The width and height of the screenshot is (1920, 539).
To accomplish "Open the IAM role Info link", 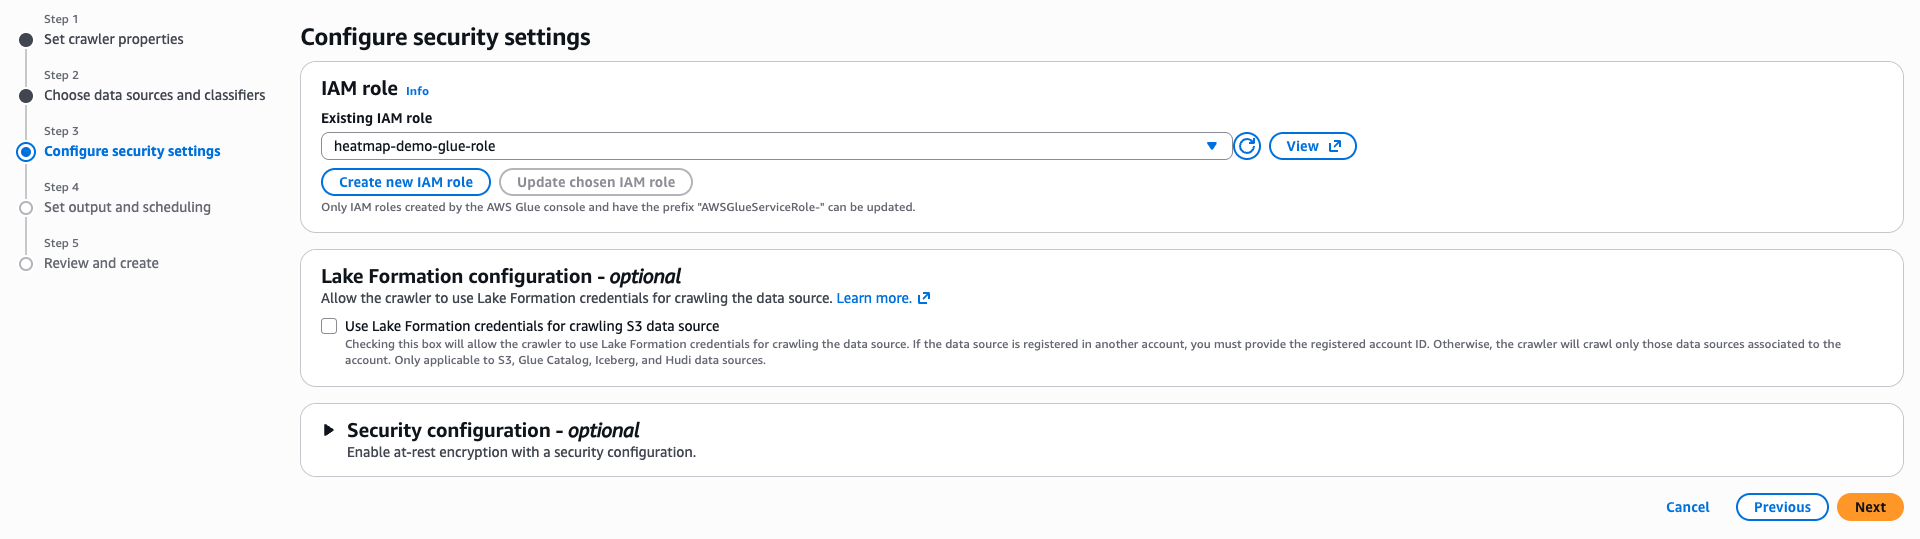I will [417, 91].
